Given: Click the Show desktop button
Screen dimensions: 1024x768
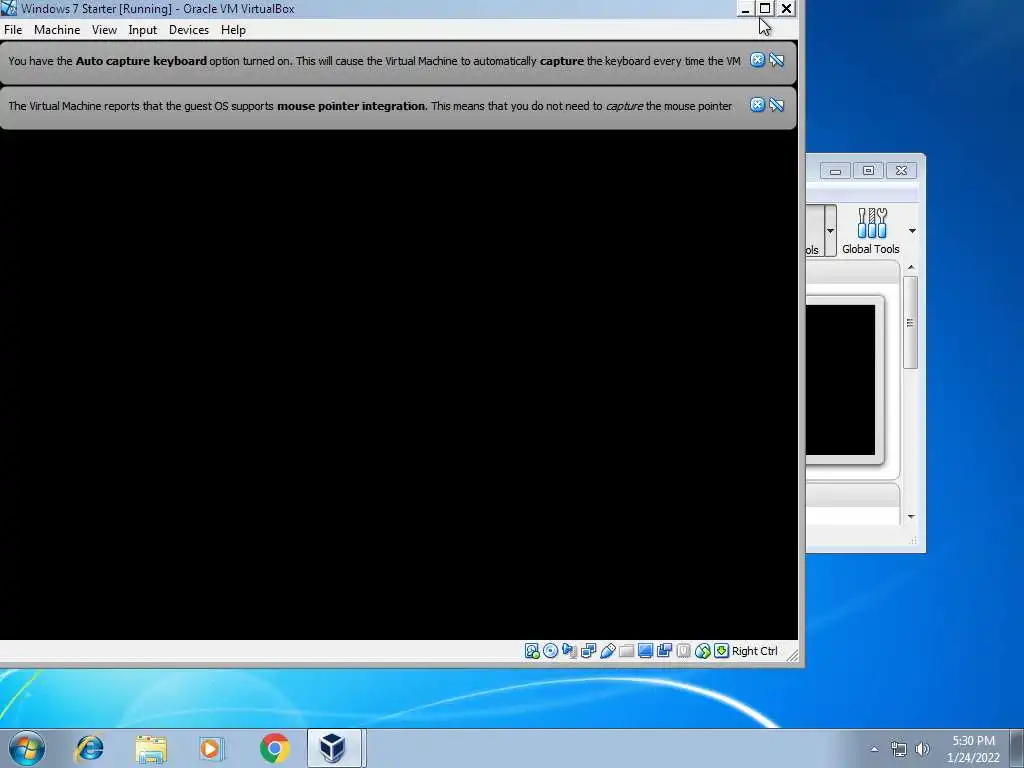Looking at the screenshot, I should click(1017, 748).
